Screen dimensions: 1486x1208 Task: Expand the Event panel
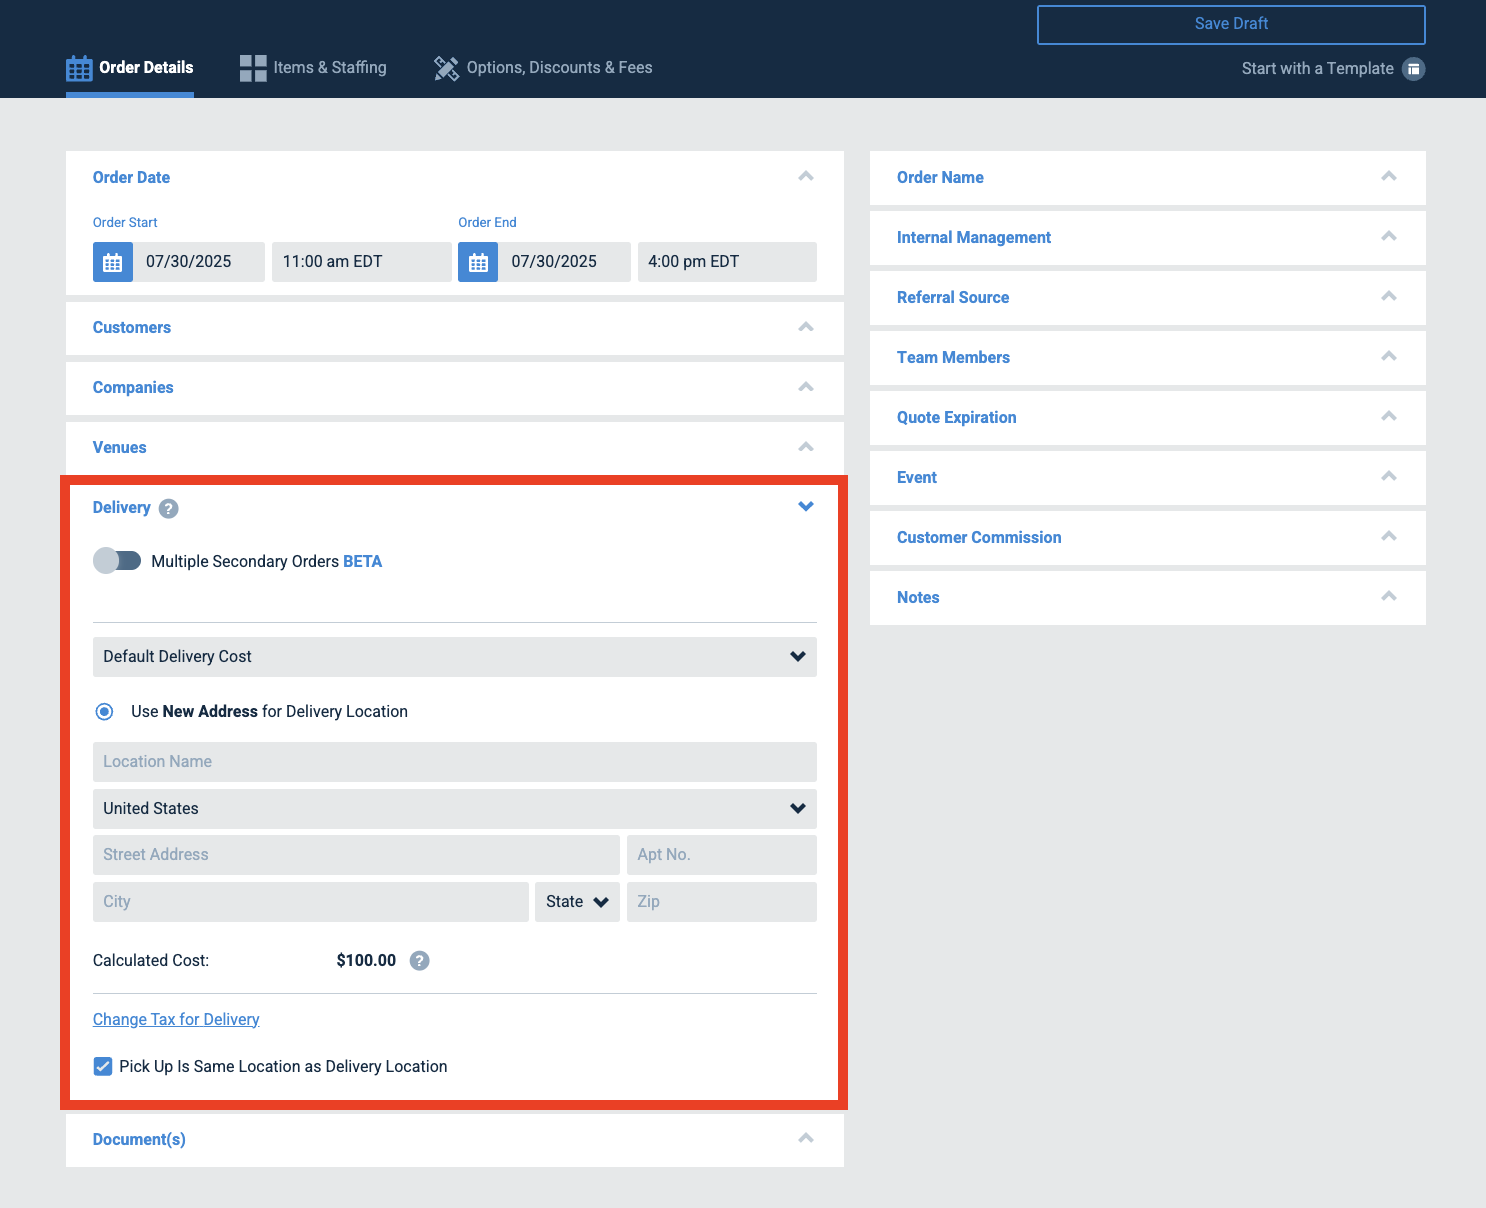tap(1148, 478)
